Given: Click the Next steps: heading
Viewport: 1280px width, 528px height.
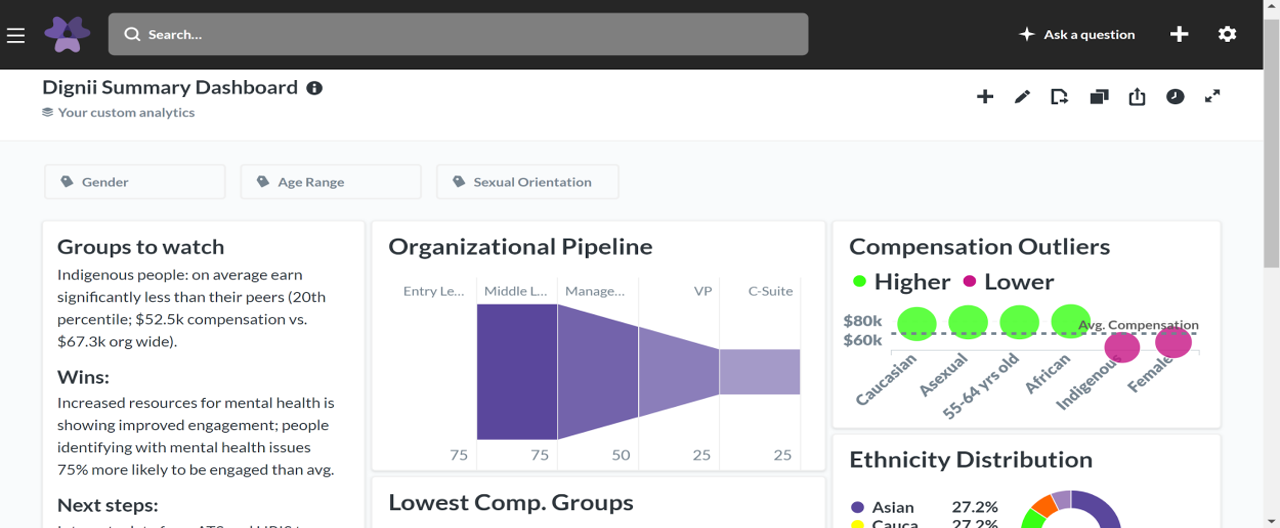Looking at the screenshot, I should pyautogui.click(x=107, y=505).
